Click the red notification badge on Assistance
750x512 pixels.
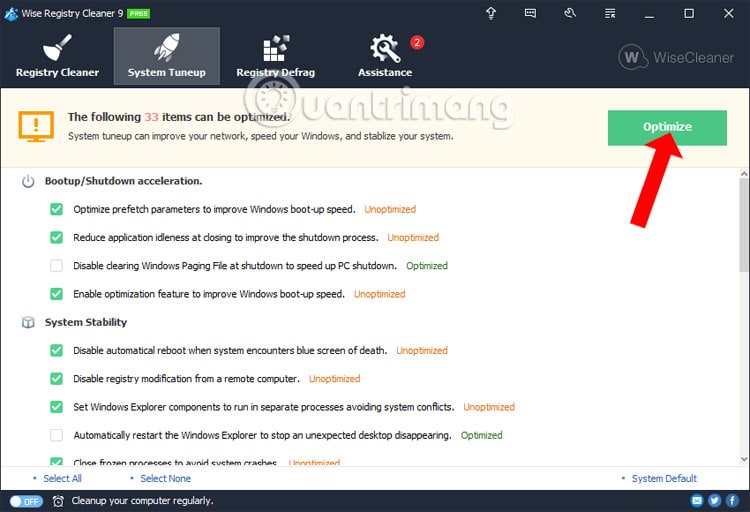click(x=417, y=43)
